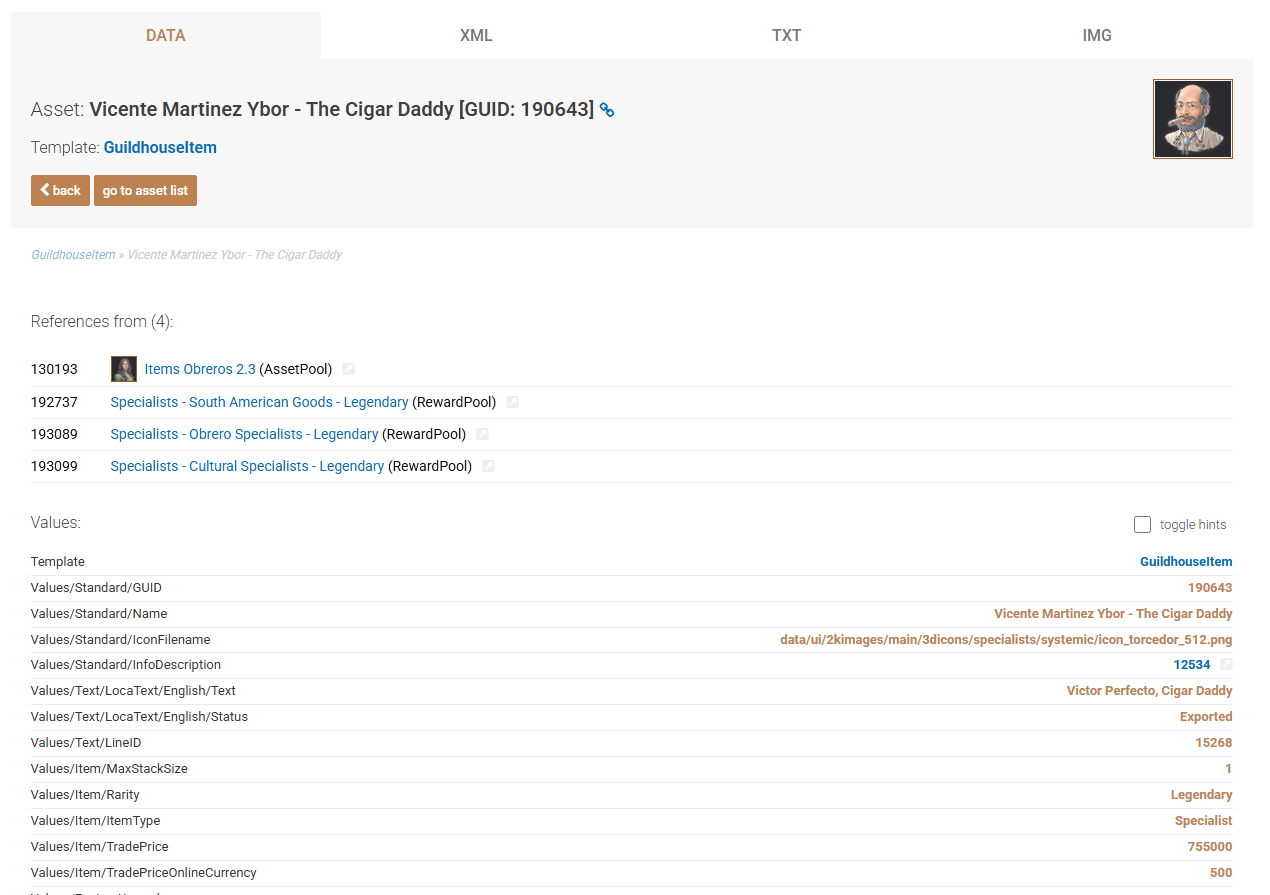Click the external icon after Obrero Specialists RewardPool
Viewport: 1270px width, 895px height.
click(482, 434)
